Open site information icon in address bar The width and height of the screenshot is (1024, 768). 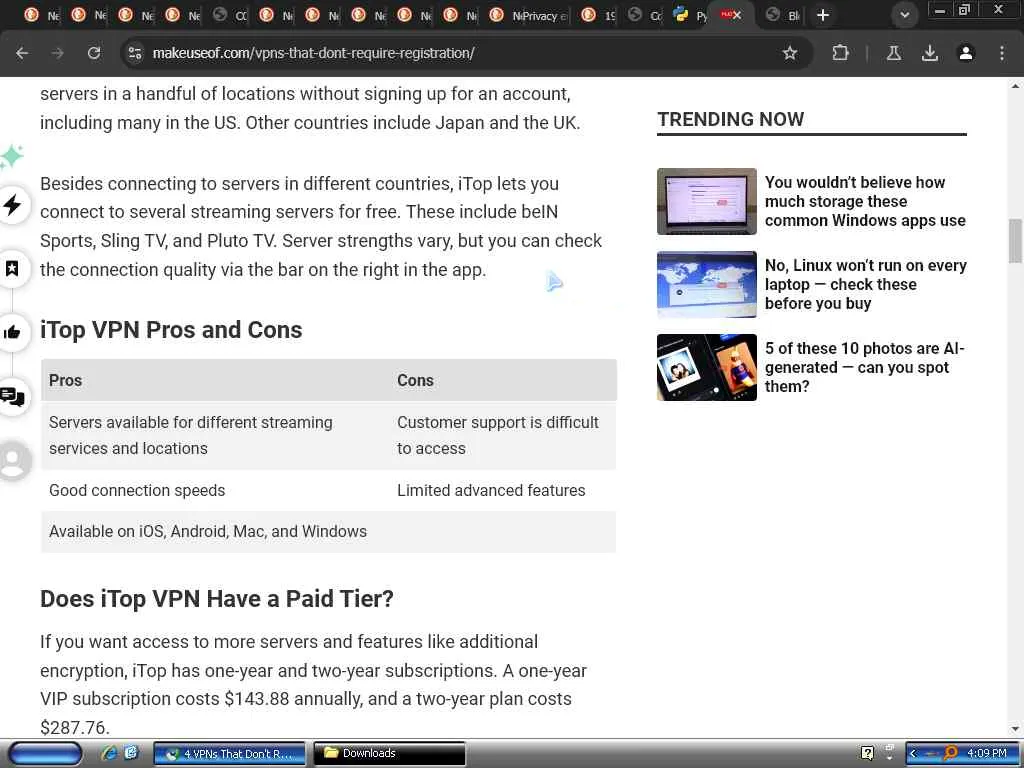click(x=135, y=53)
